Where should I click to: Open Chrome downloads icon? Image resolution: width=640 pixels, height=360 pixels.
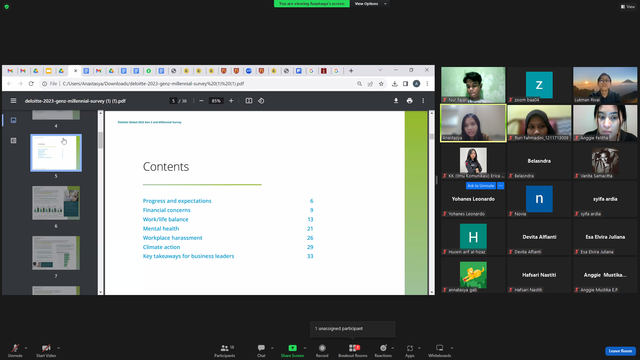tap(394, 84)
